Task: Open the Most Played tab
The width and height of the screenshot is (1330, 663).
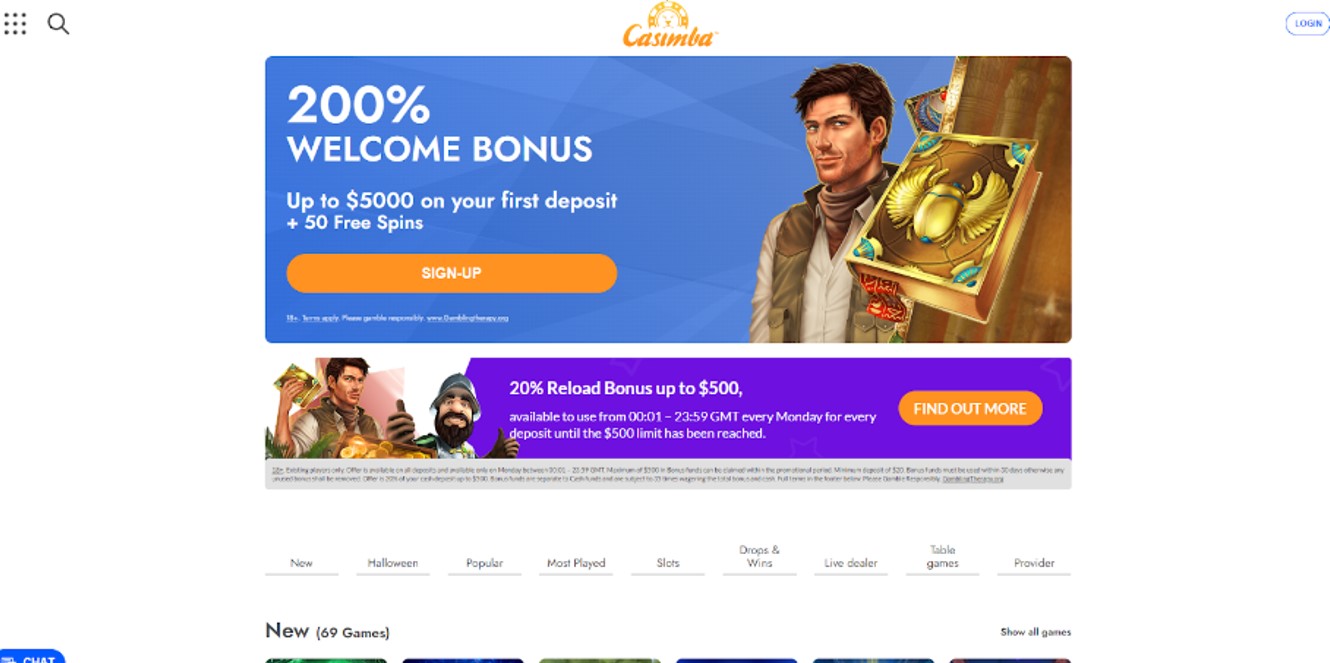Action: point(576,563)
